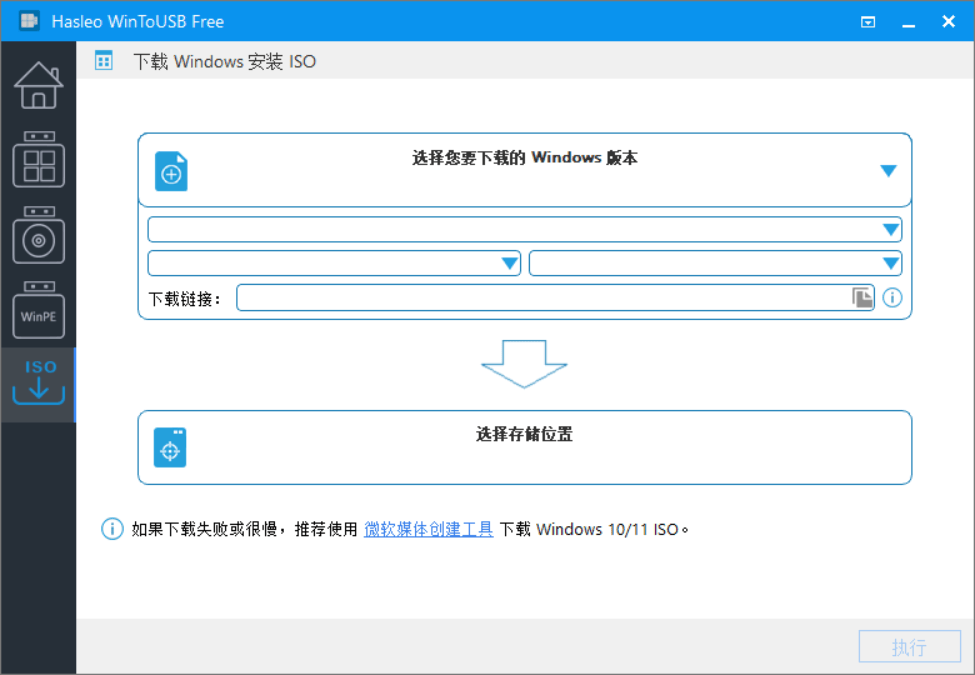The image size is (975, 675).
Task: Open the title bar menu dropdown button
Action: coord(868,22)
